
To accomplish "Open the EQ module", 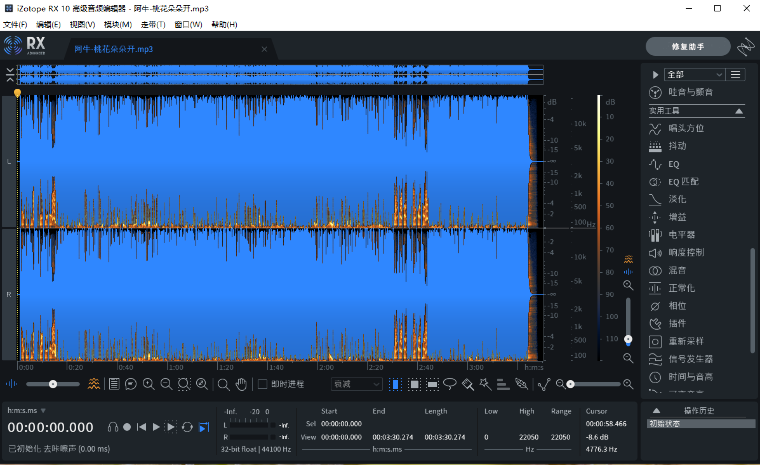I will (673, 164).
